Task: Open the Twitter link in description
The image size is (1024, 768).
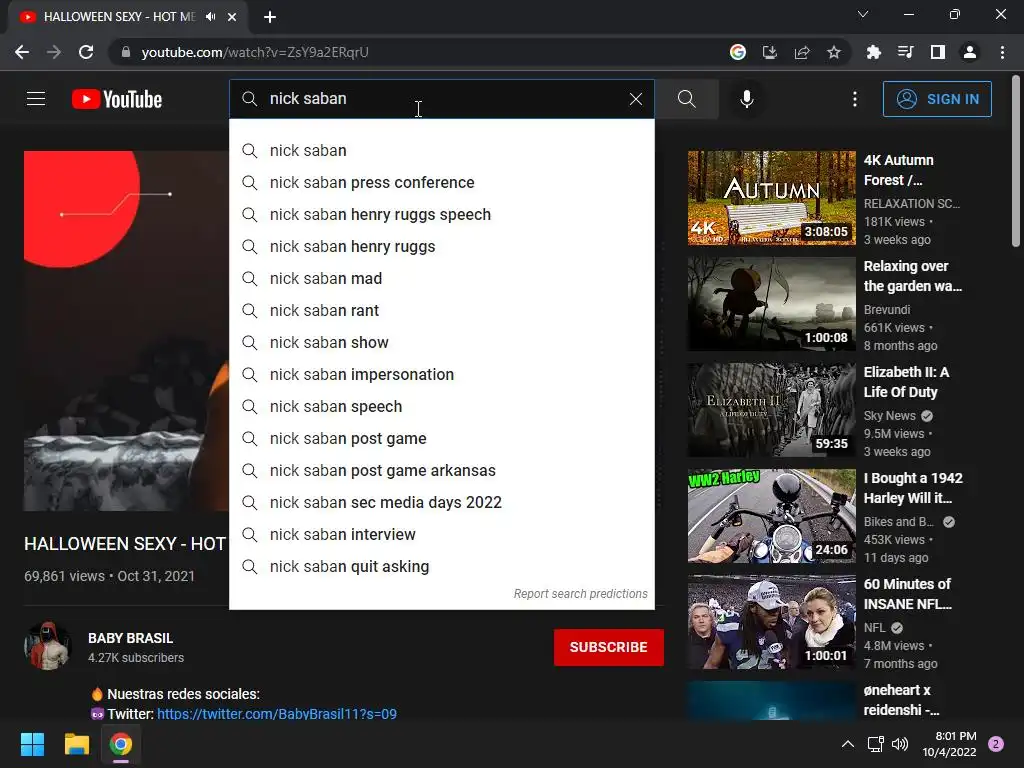Action: pos(277,714)
